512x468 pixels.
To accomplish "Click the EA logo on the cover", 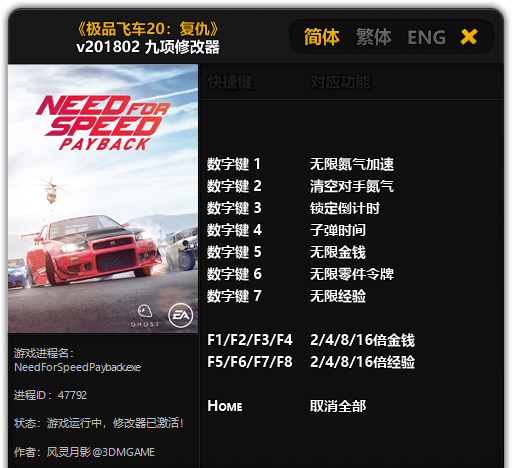I will click(181, 315).
